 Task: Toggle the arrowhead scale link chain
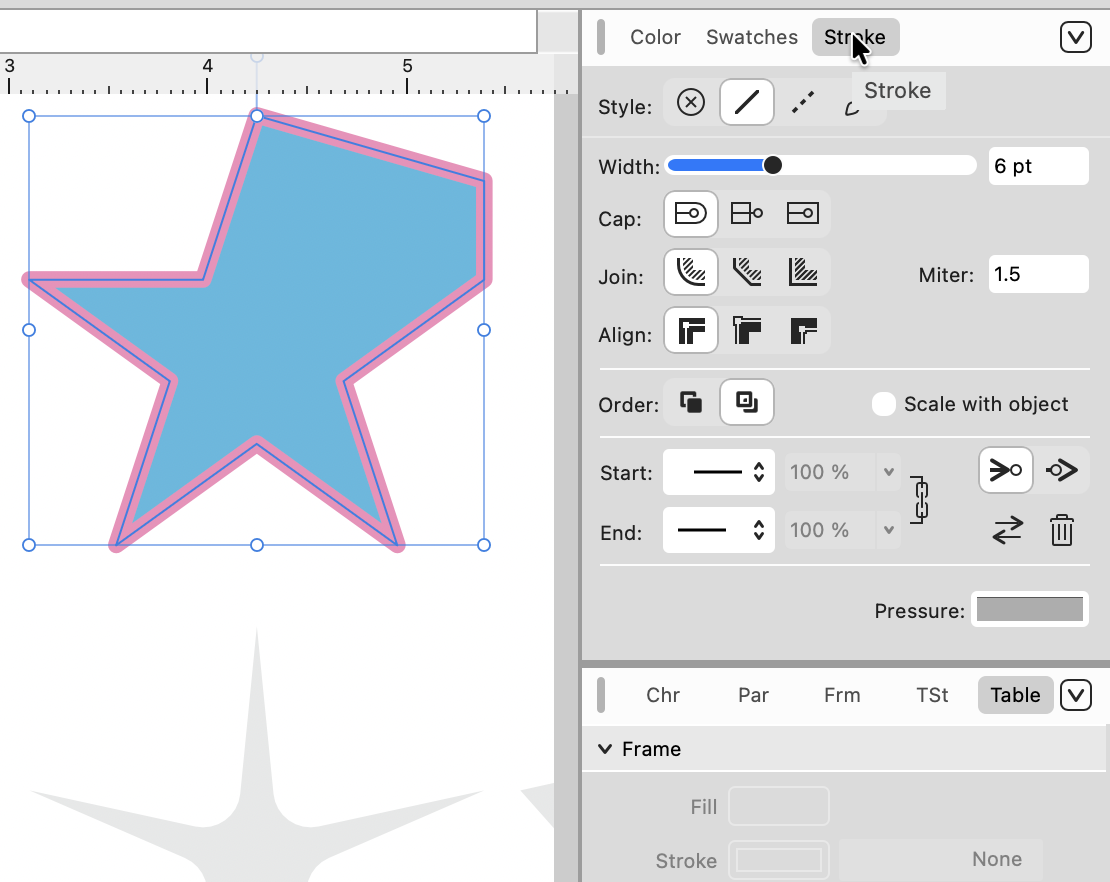point(921,500)
